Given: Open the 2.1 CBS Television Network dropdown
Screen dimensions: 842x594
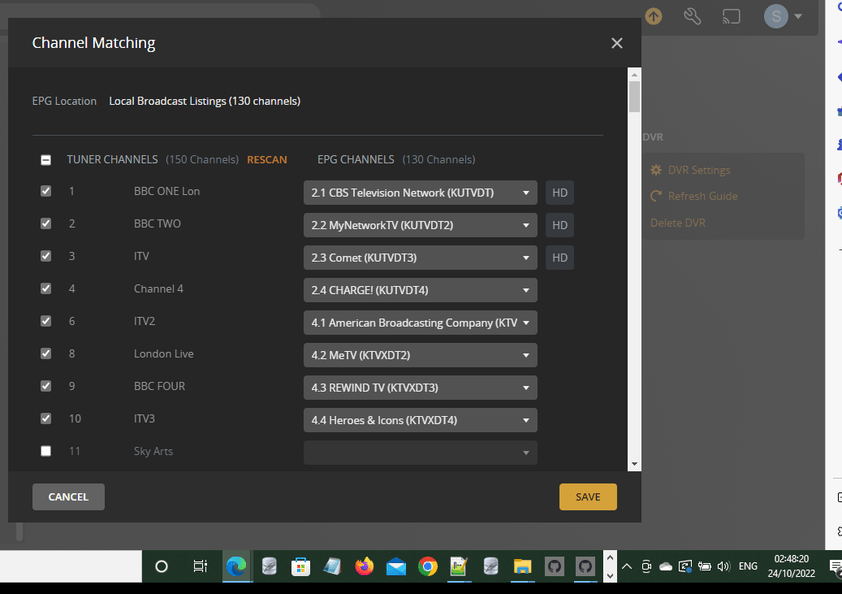Looking at the screenshot, I should point(420,193).
